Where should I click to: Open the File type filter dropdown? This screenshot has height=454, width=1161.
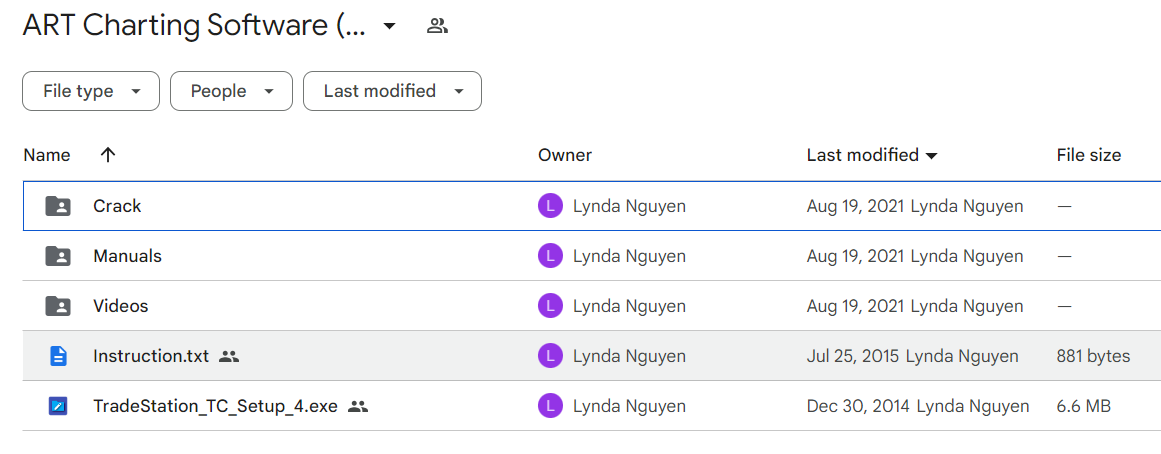pyautogui.click(x=91, y=91)
